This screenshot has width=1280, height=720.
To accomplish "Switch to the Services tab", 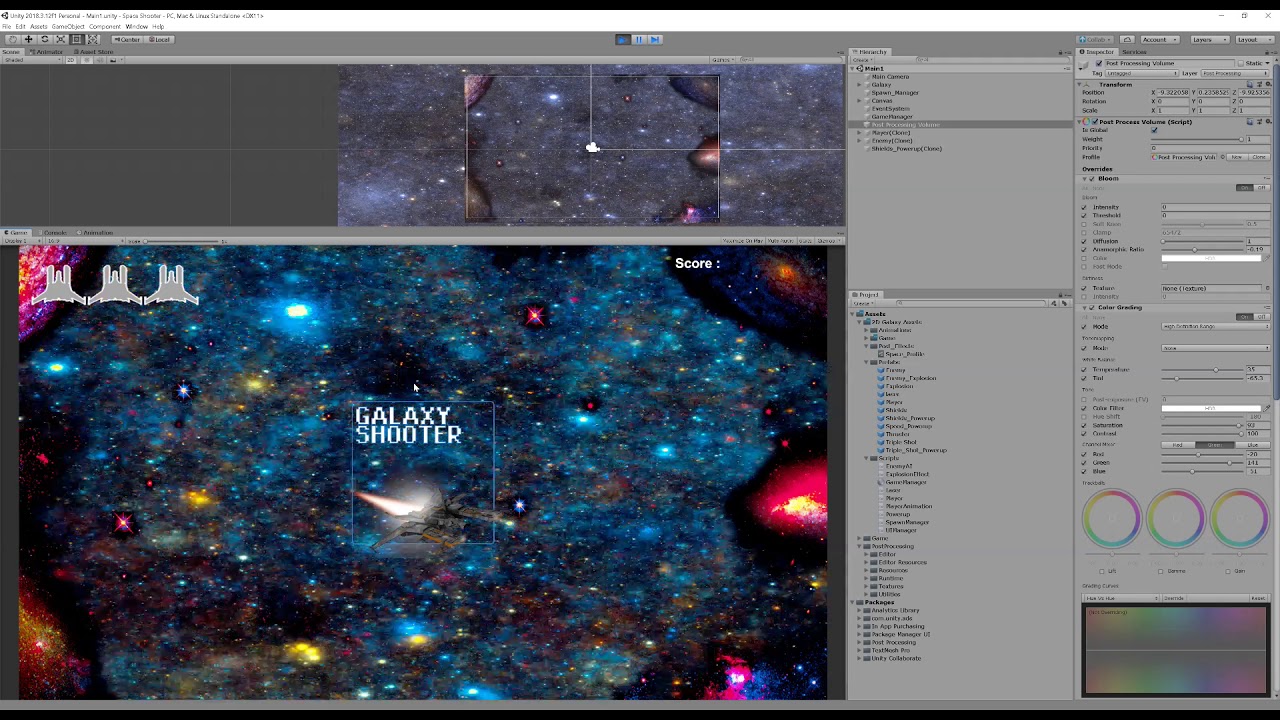I will point(1134,52).
